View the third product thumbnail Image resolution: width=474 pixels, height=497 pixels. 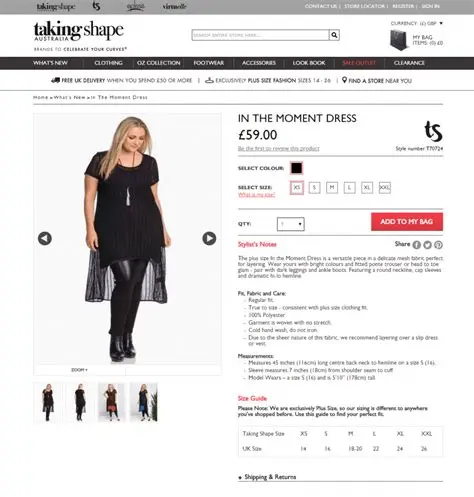click(x=112, y=402)
